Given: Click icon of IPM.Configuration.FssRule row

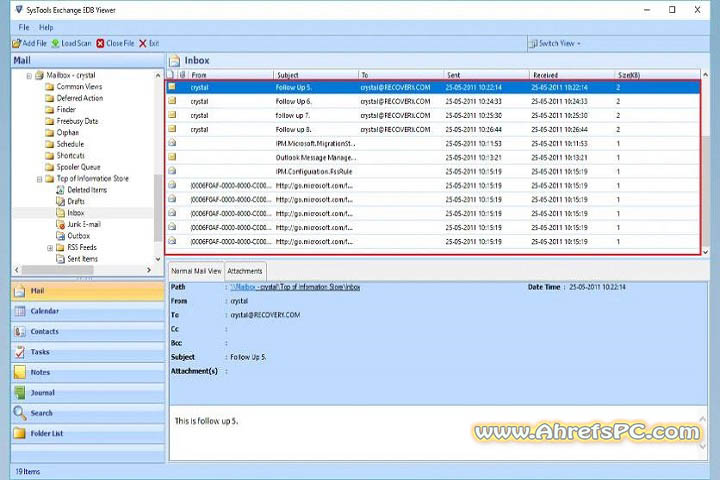Looking at the screenshot, I should pos(172,171).
